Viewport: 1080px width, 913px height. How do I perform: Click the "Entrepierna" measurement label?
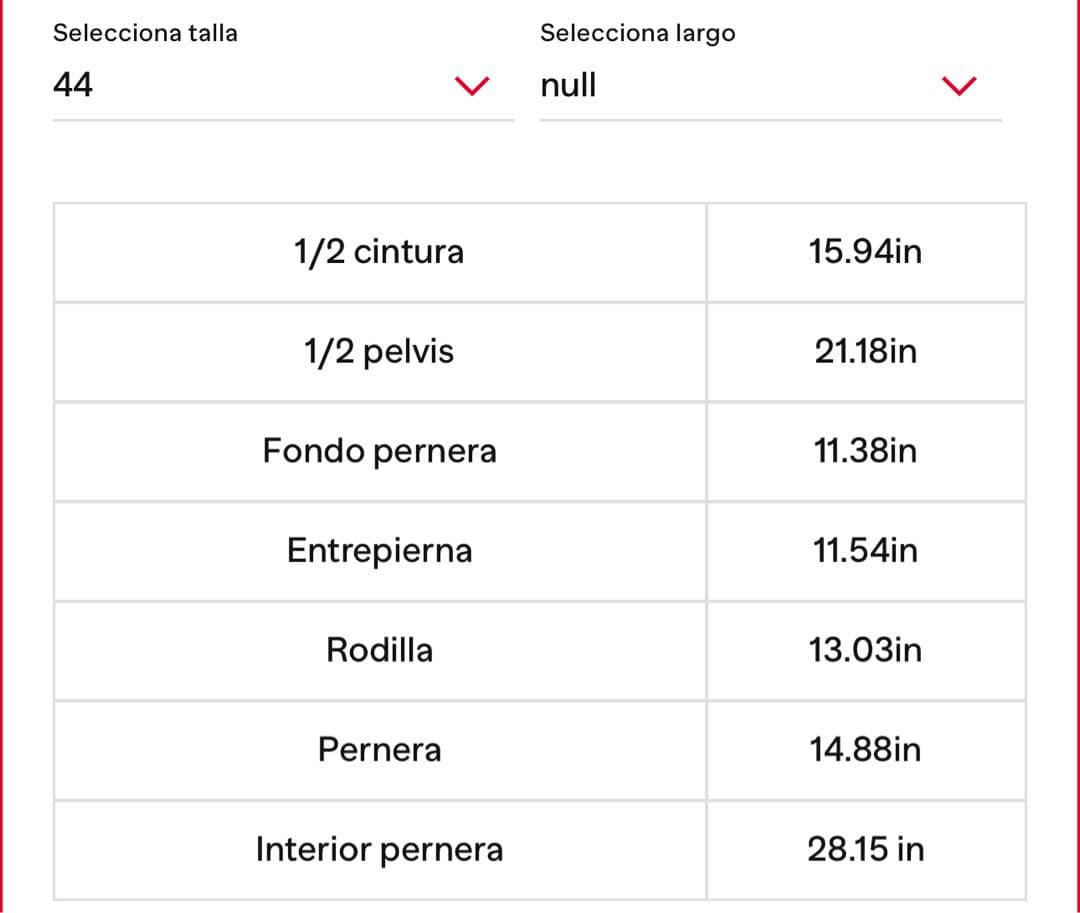[379, 551]
